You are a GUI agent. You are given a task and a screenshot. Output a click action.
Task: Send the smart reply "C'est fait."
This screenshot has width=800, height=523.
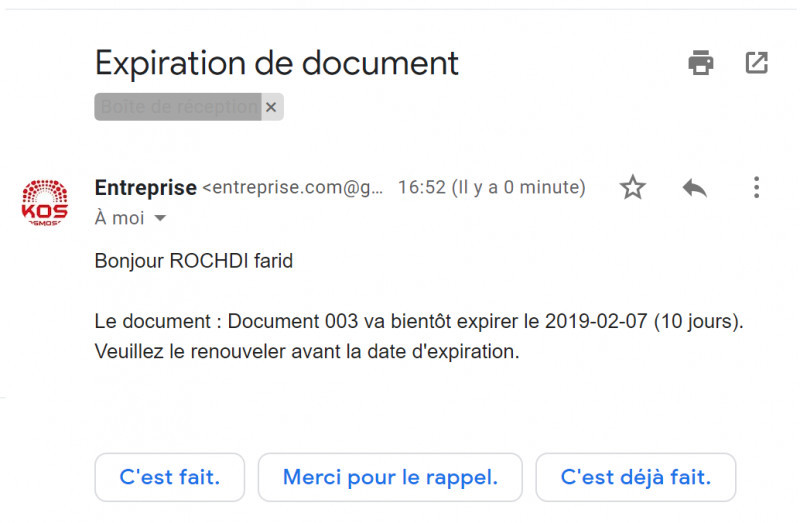[x=169, y=477]
